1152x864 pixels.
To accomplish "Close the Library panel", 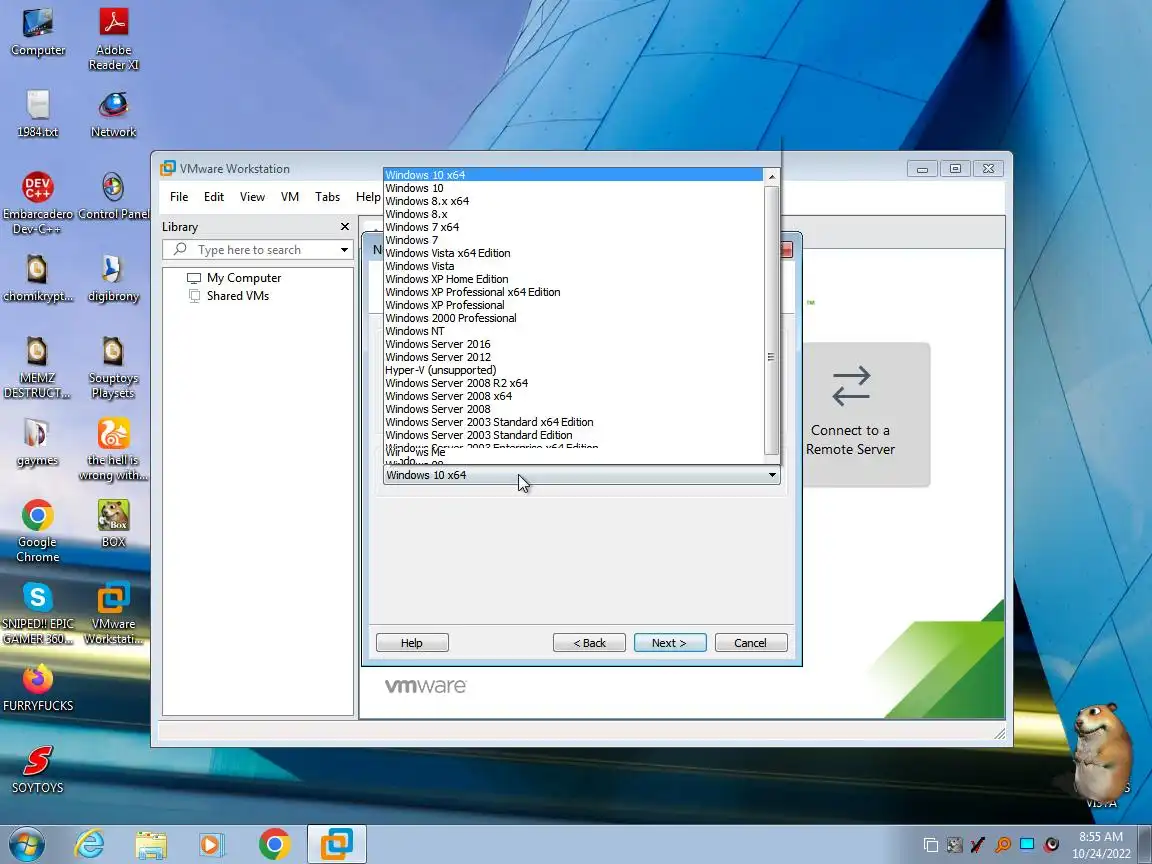I will 345,226.
